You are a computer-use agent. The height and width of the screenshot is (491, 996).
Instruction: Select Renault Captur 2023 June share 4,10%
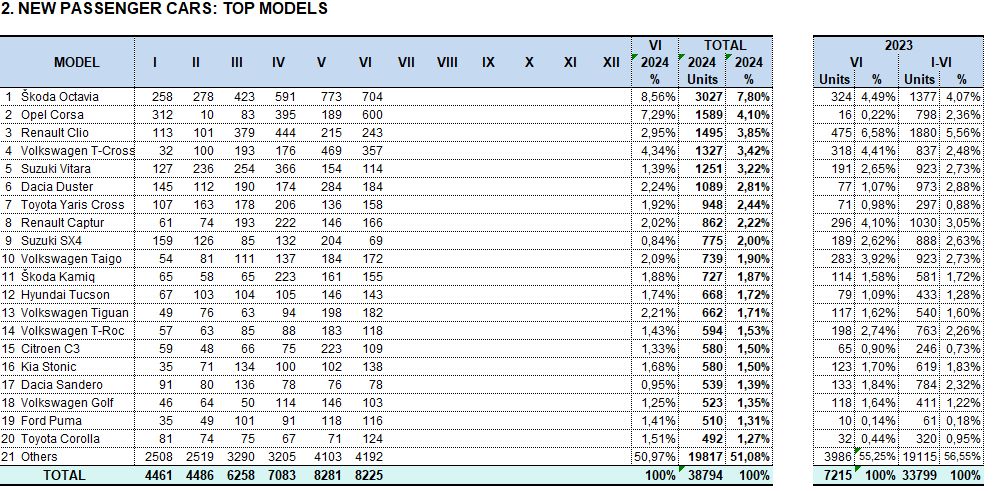[878, 222]
